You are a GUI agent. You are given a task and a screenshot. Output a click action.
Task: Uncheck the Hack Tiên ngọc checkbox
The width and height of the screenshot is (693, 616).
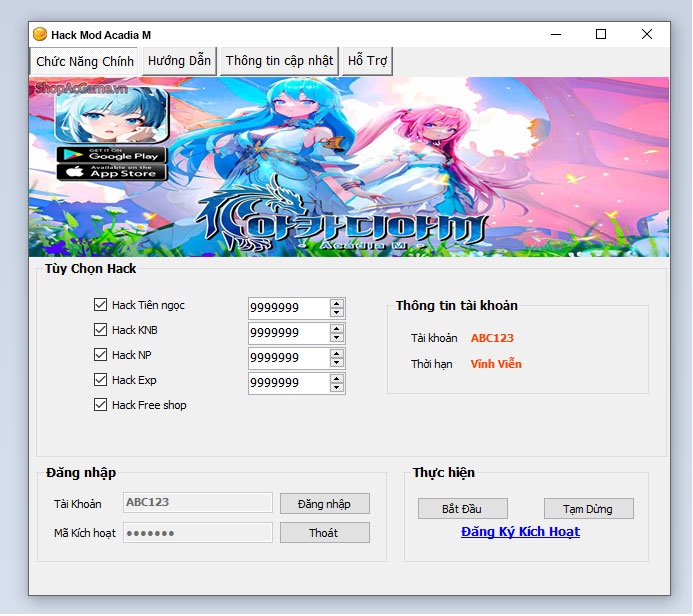(100, 304)
